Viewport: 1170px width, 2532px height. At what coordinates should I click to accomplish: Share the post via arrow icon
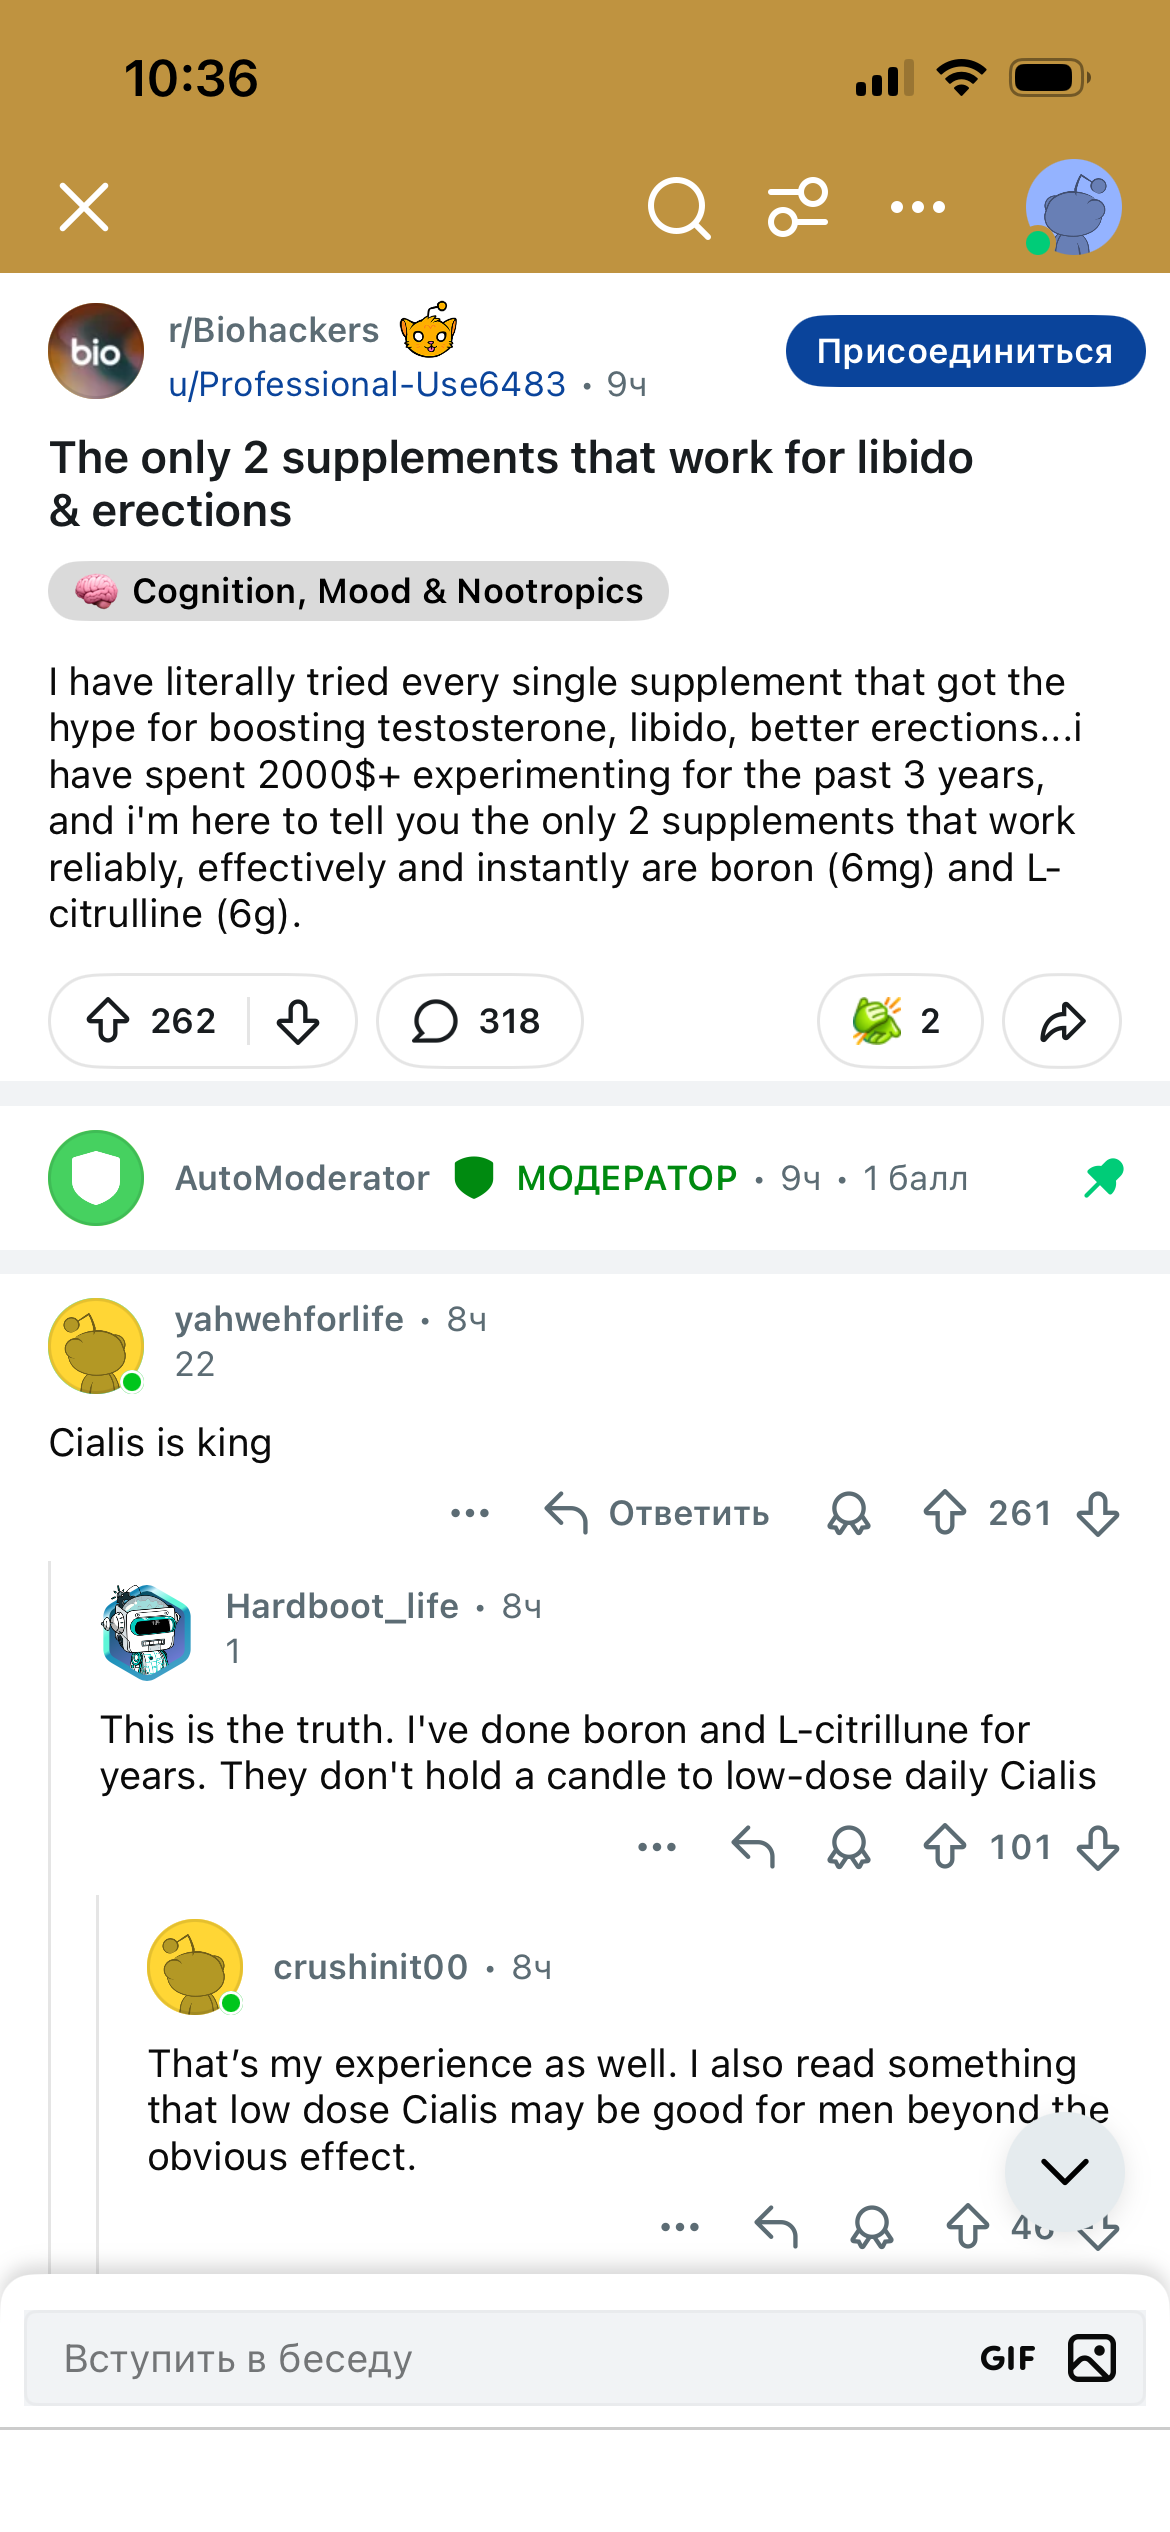1062,1021
